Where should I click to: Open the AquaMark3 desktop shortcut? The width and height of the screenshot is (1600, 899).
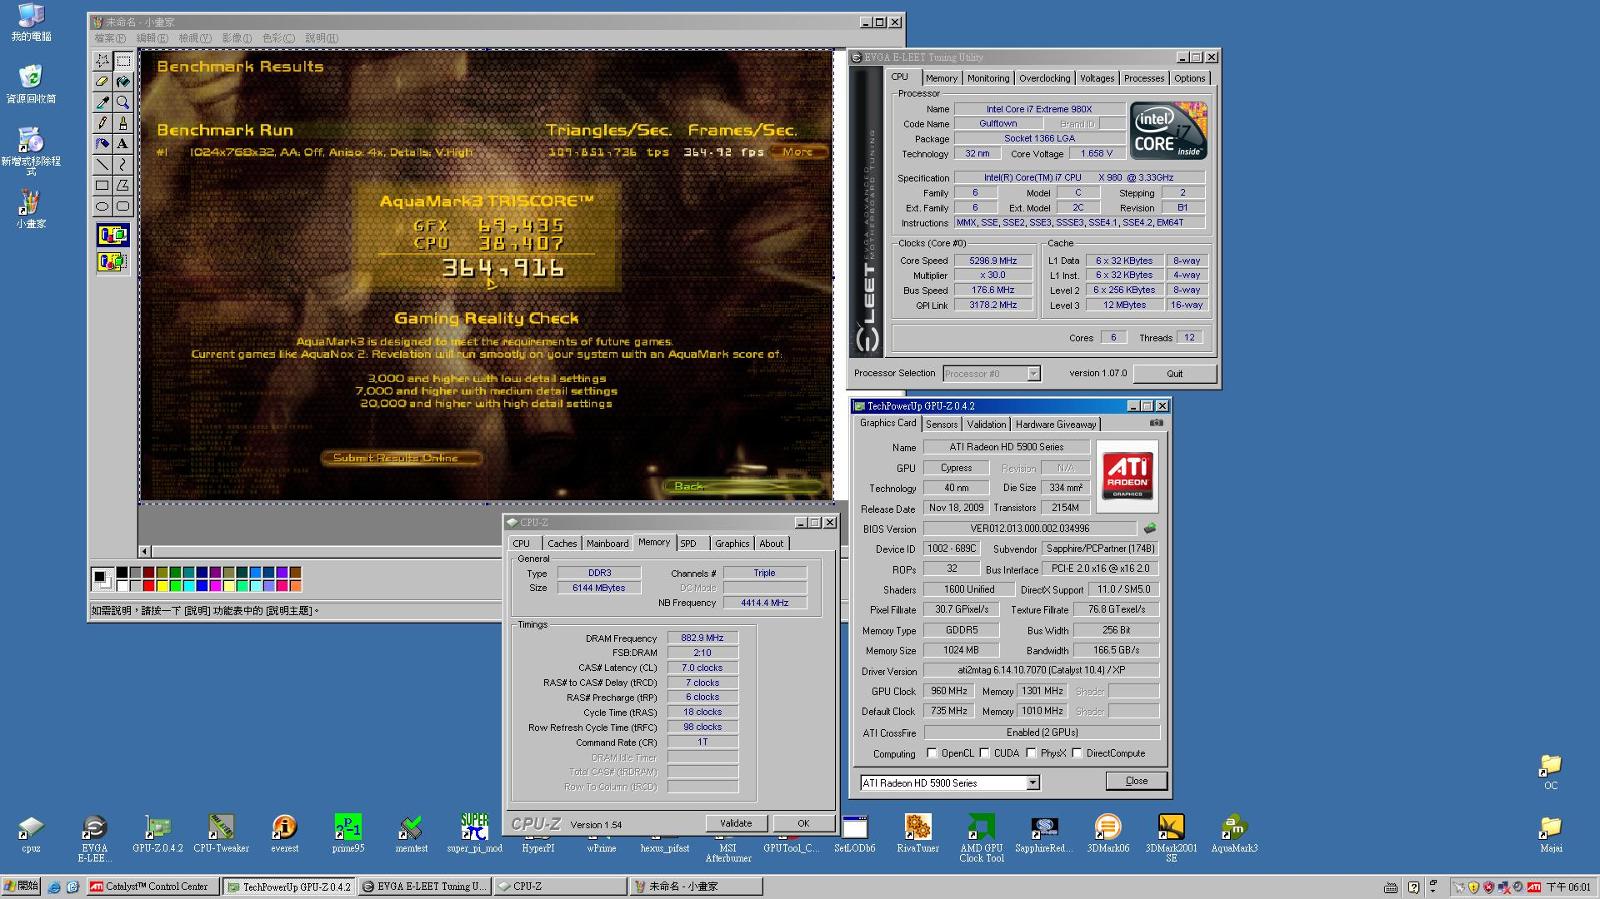[x=1234, y=833]
